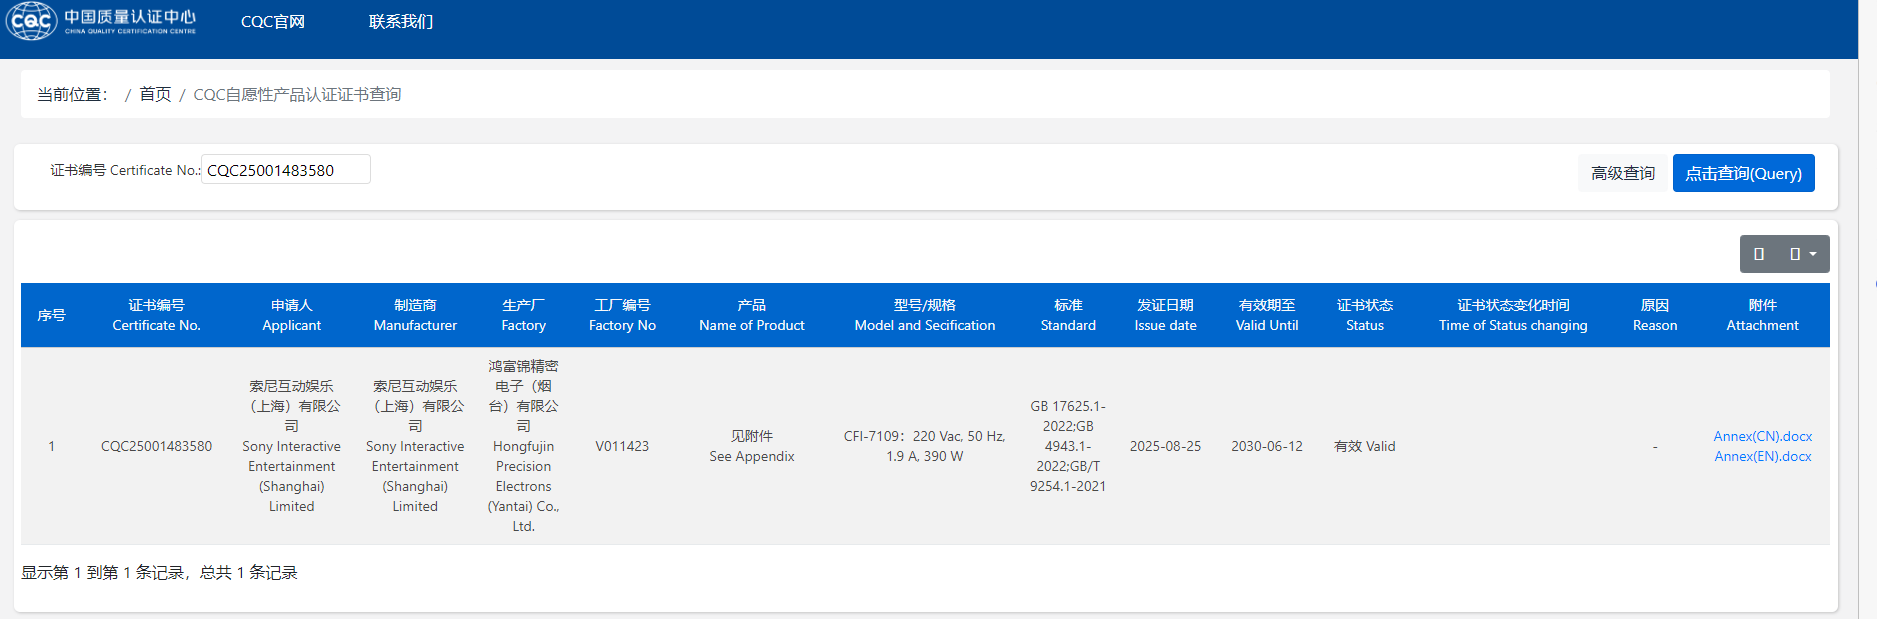Open Annex(EN).docx attachment
The width and height of the screenshot is (1877, 619).
coord(1762,456)
